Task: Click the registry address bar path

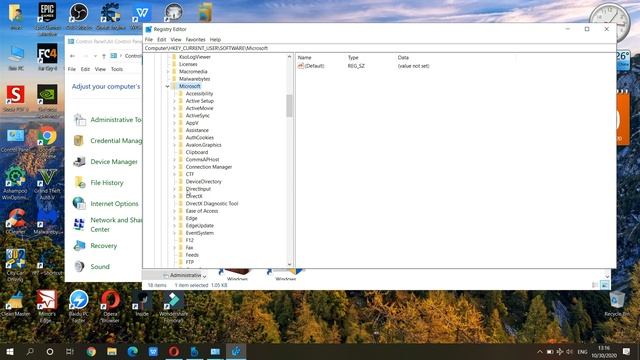Action: click(x=207, y=48)
